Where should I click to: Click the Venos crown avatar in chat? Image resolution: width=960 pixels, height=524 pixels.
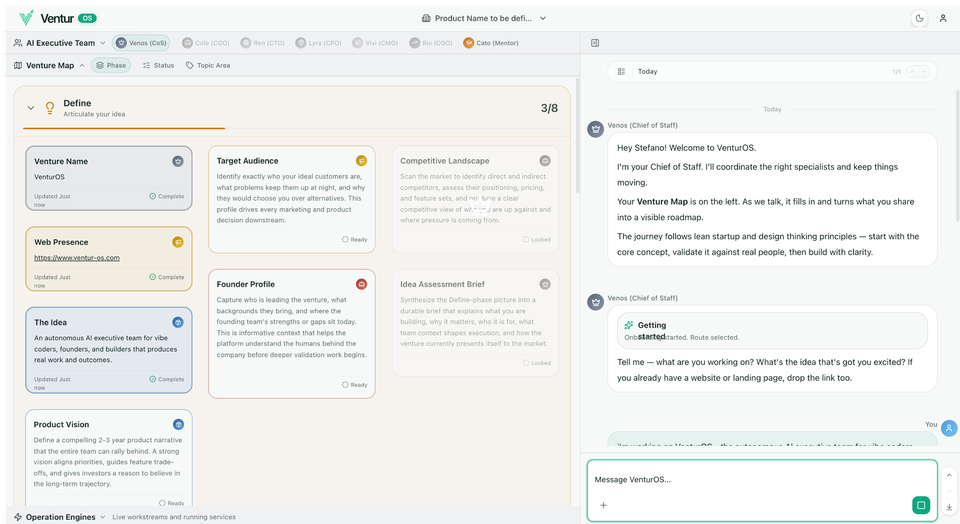tap(596, 128)
